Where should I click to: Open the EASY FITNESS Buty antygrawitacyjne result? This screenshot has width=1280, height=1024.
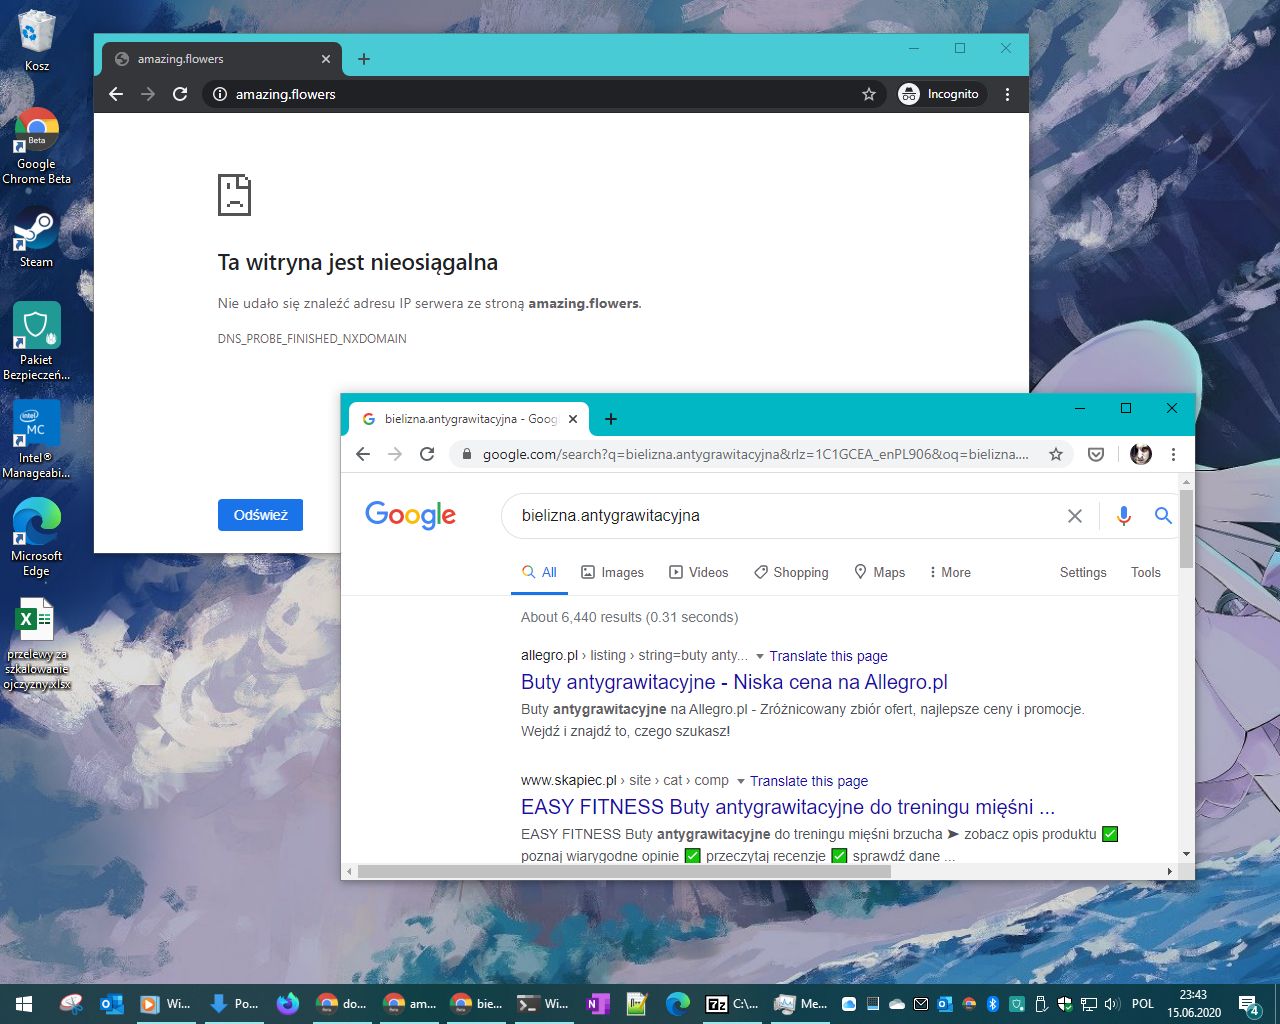coord(788,807)
